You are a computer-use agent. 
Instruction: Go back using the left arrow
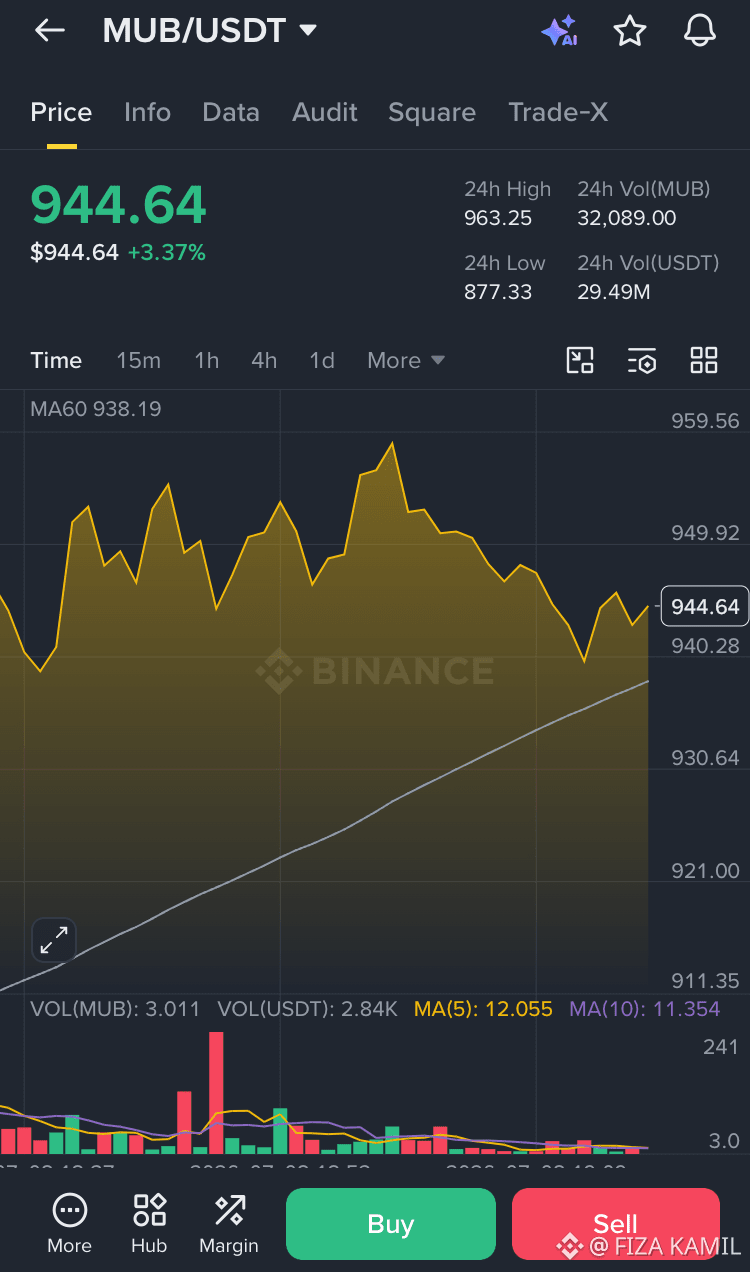[x=49, y=31]
